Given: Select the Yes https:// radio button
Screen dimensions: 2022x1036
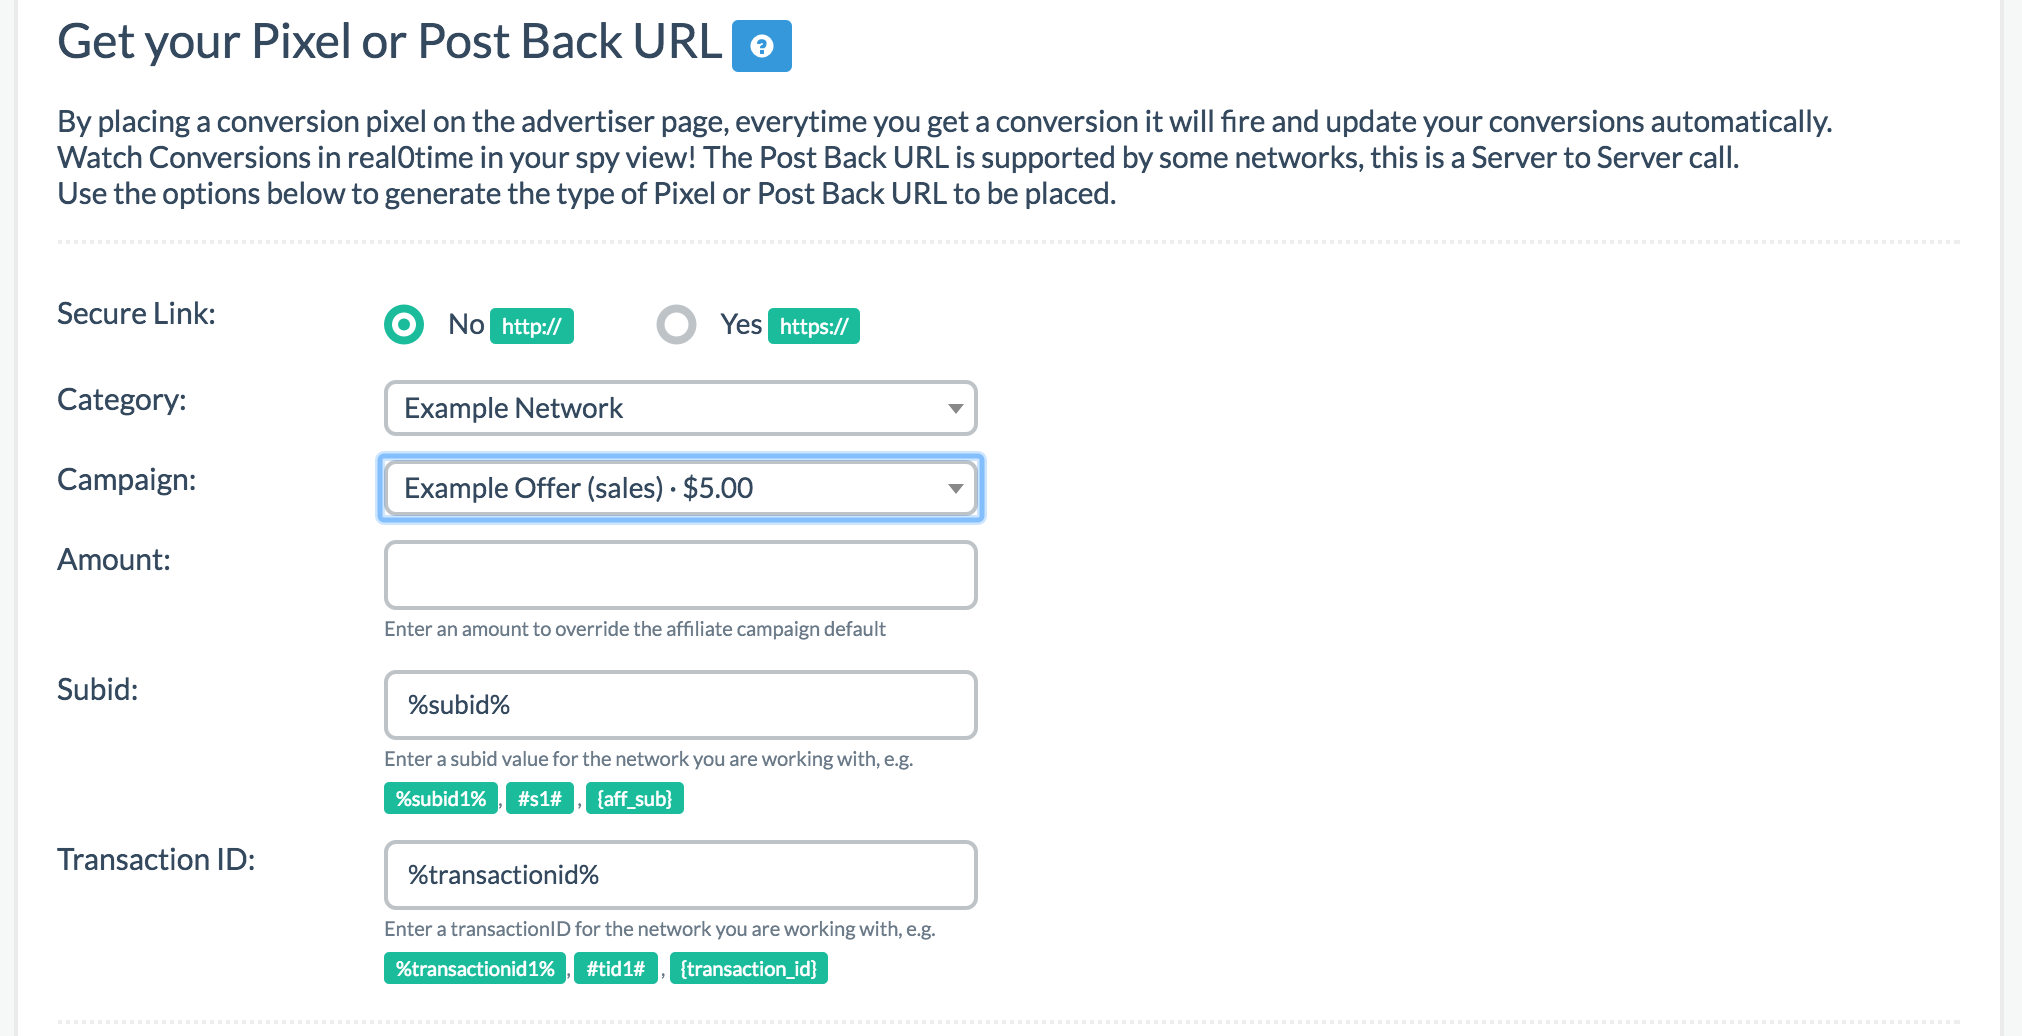Looking at the screenshot, I should tap(676, 325).
